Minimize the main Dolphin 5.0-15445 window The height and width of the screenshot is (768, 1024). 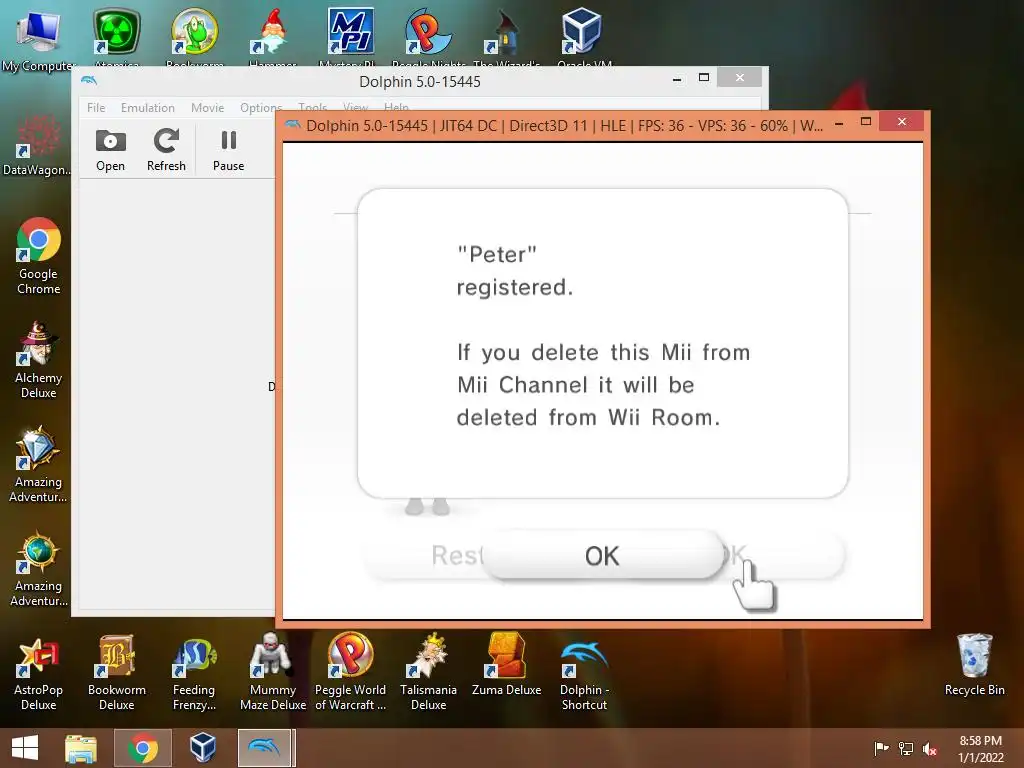click(x=677, y=79)
